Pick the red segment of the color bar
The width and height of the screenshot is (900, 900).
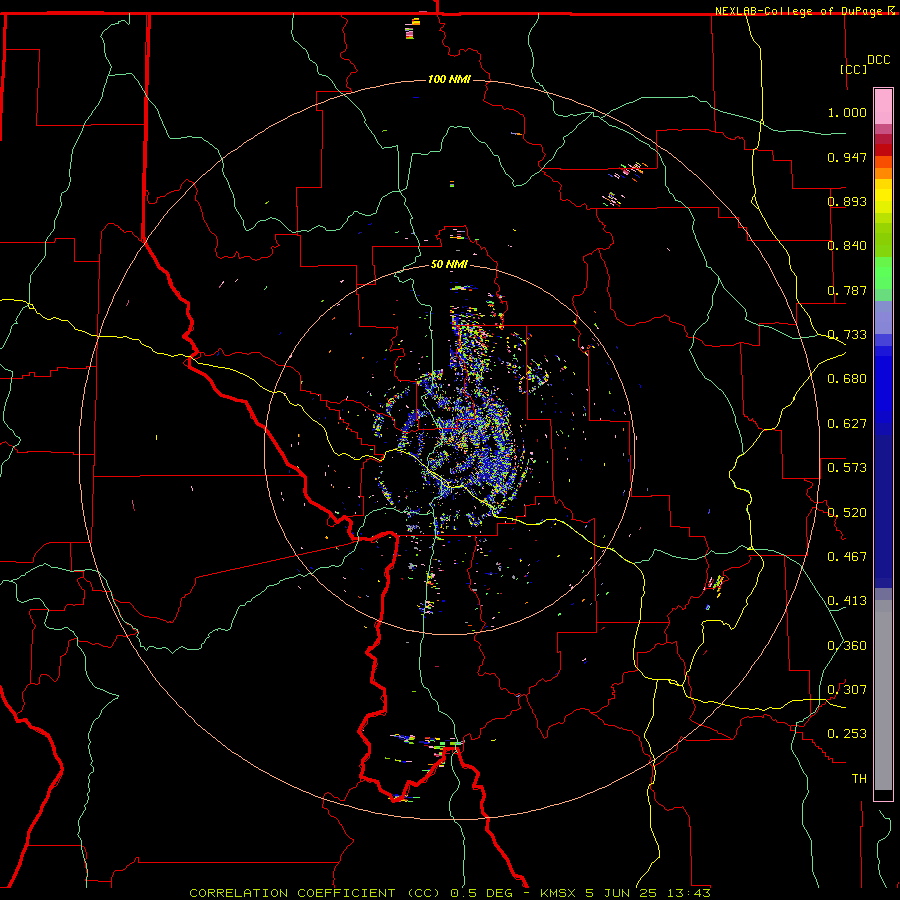pyautogui.click(x=883, y=149)
